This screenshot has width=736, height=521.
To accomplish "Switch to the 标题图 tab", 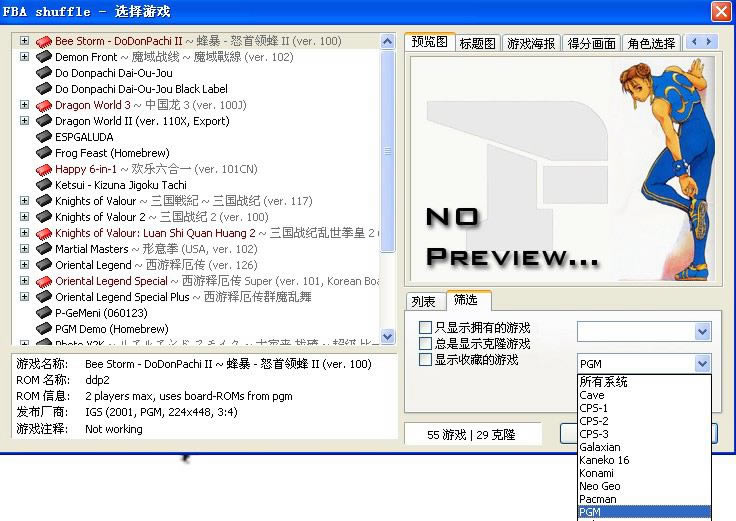I will 477,43.
